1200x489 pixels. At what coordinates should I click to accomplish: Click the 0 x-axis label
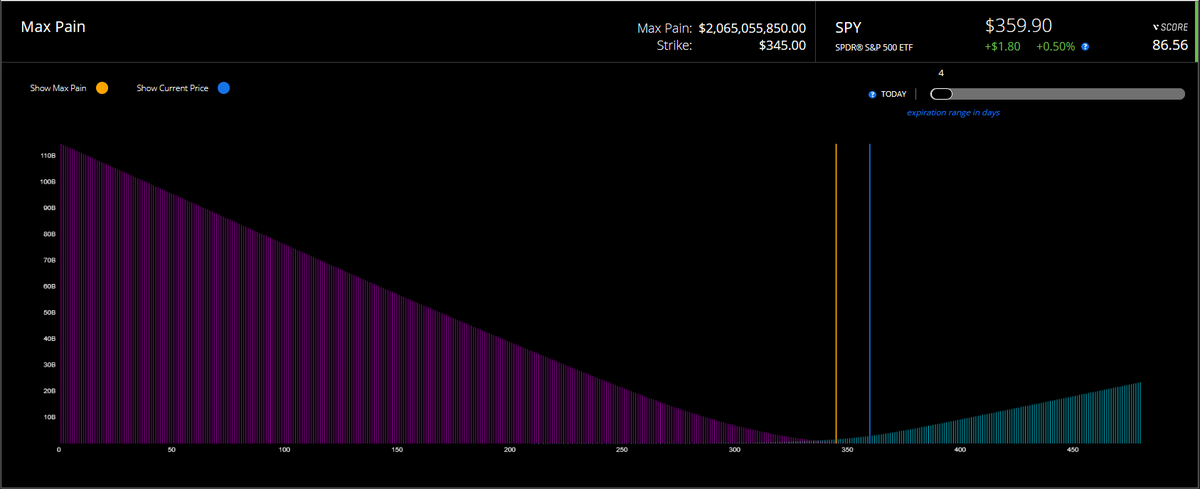tap(60, 450)
